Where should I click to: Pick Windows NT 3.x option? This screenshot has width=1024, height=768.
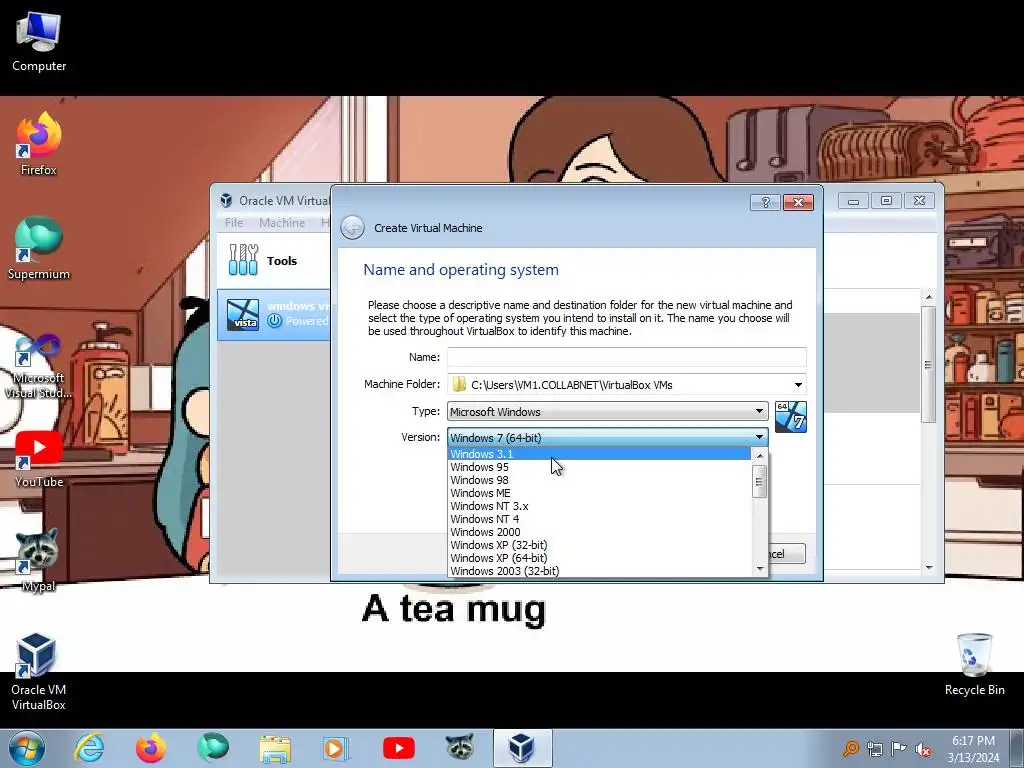(599, 506)
